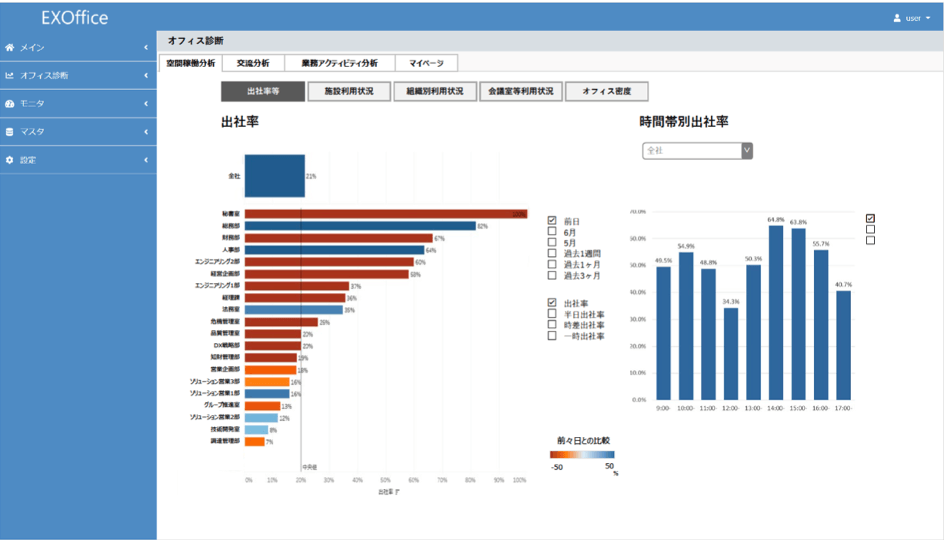Check the 半日出社率 checkbox
The height and width of the screenshot is (540, 944).
[552, 314]
